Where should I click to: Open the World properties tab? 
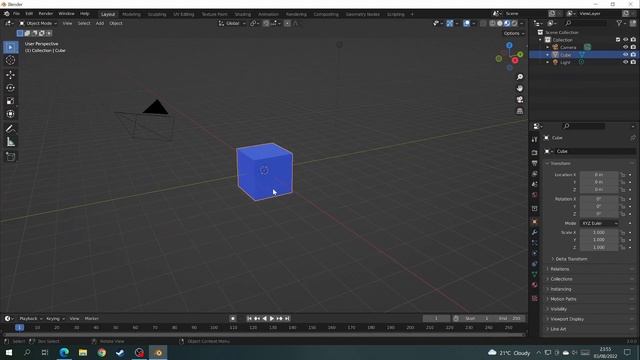[x=535, y=195]
